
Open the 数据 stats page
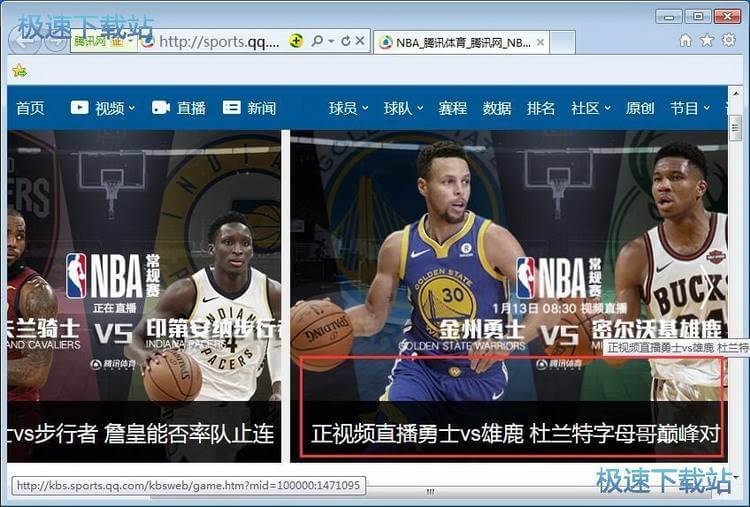pyautogui.click(x=496, y=108)
